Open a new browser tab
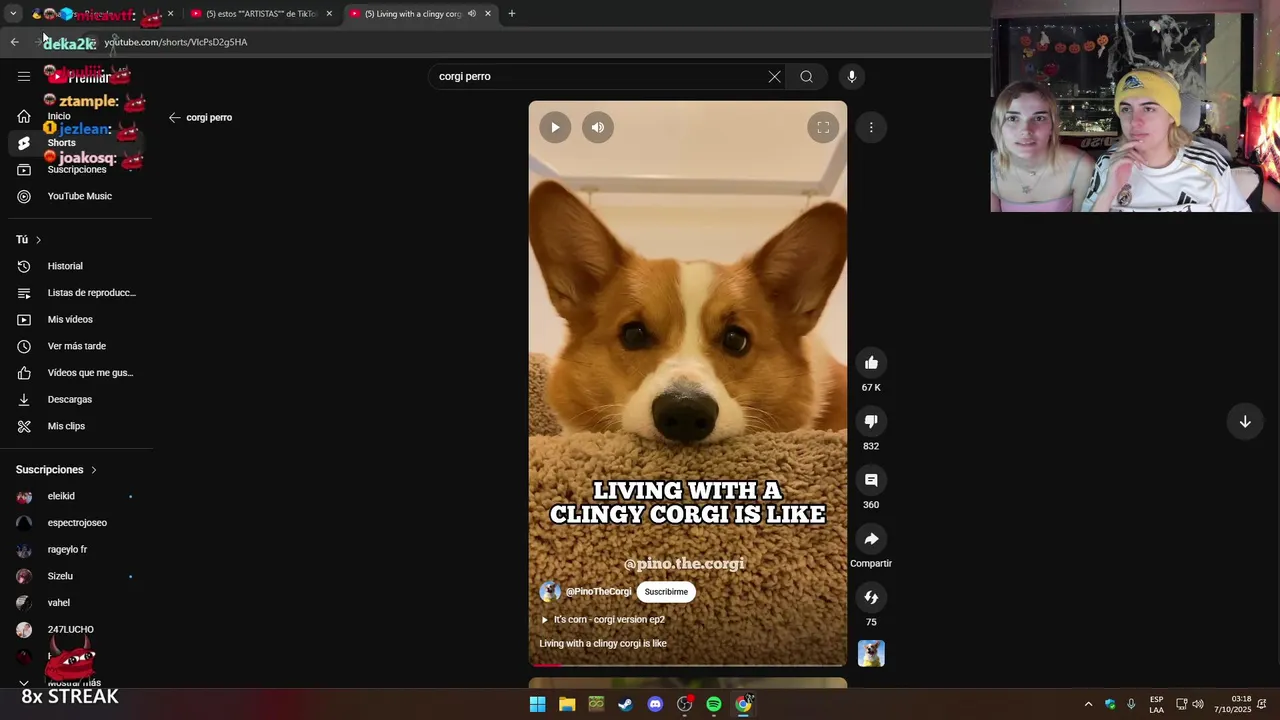 (x=512, y=14)
